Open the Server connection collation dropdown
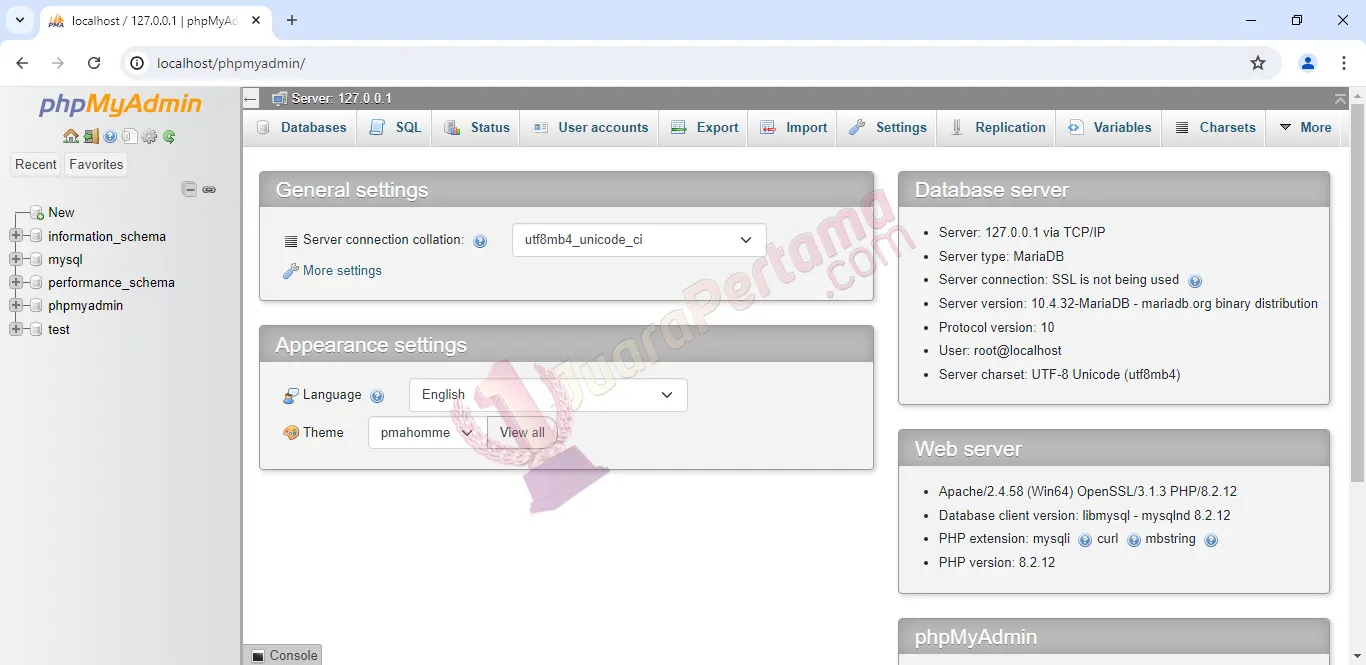 pos(638,240)
